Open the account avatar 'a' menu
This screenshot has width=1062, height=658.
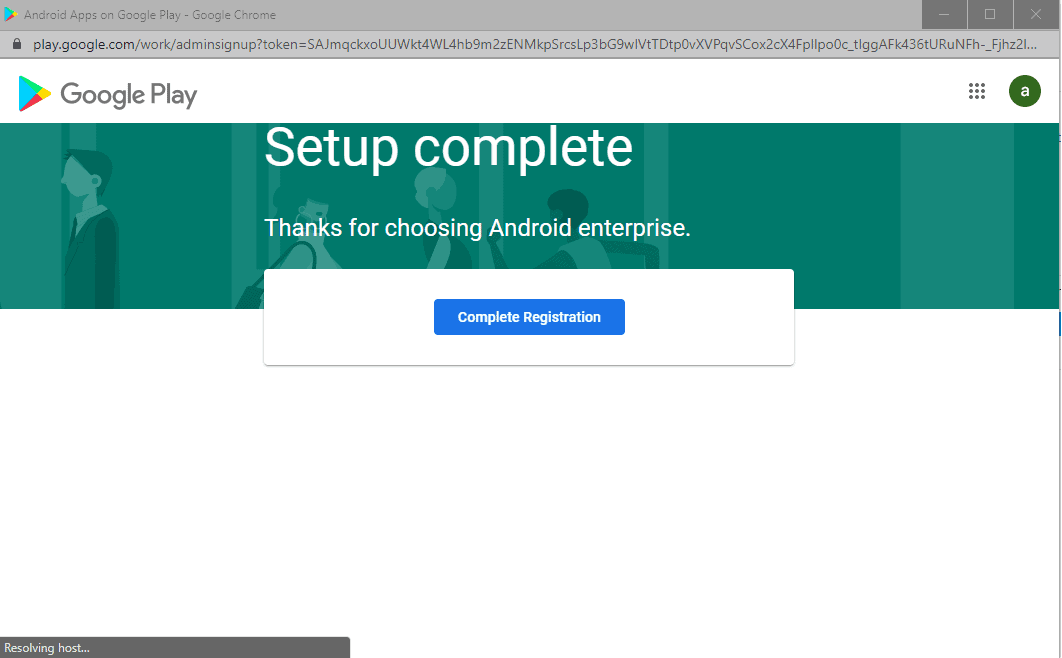coord(1025,91)
